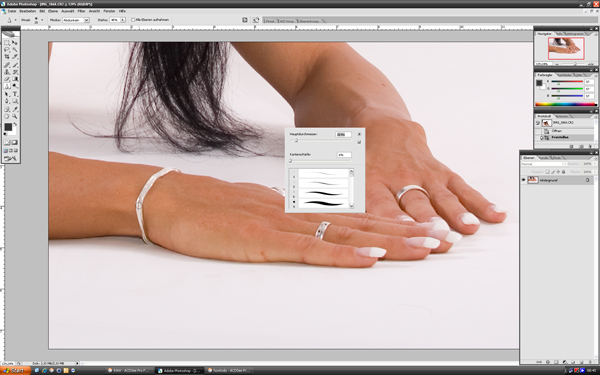Select the Move tool

15,42
